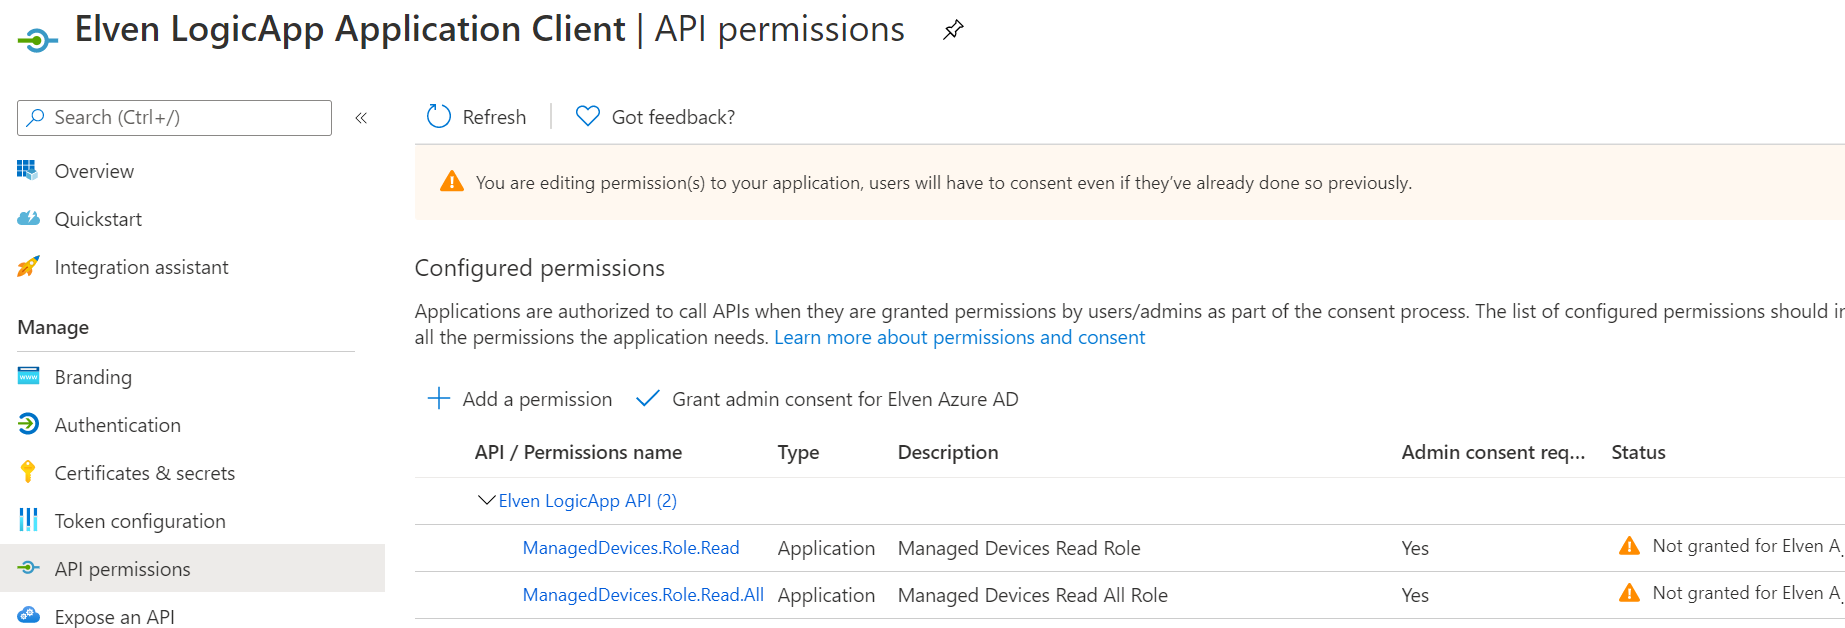Click the Branding icon
This screenshot has width=1845, height=628.
[x=28, y=376]
